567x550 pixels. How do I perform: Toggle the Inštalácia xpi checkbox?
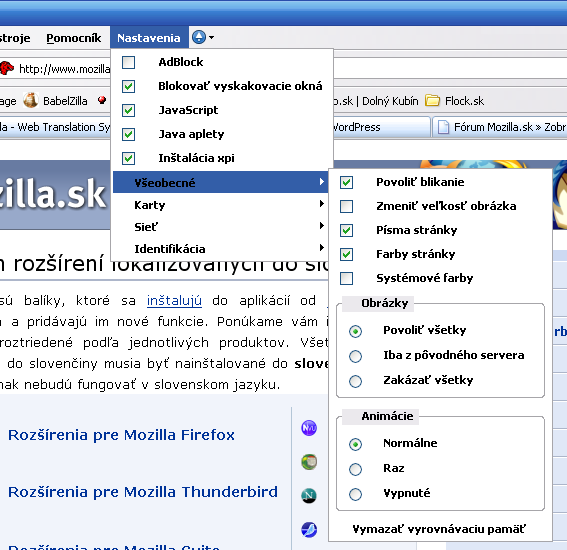tap(128, 158)
